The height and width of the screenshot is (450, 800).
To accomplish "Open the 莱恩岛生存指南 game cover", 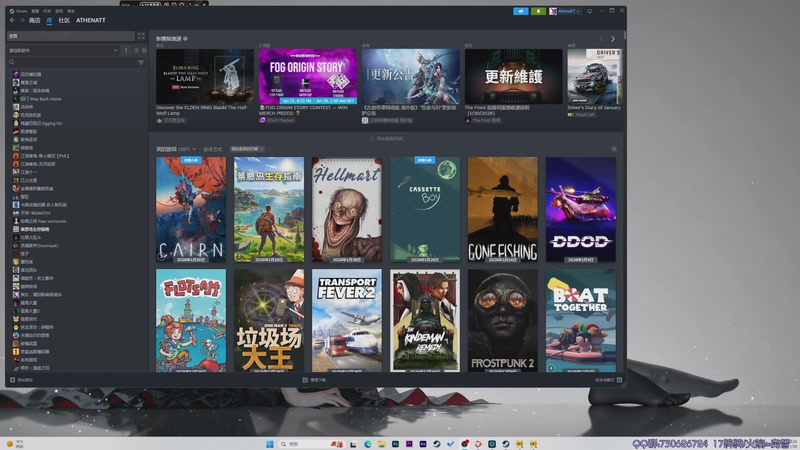I will pos(269,210).
